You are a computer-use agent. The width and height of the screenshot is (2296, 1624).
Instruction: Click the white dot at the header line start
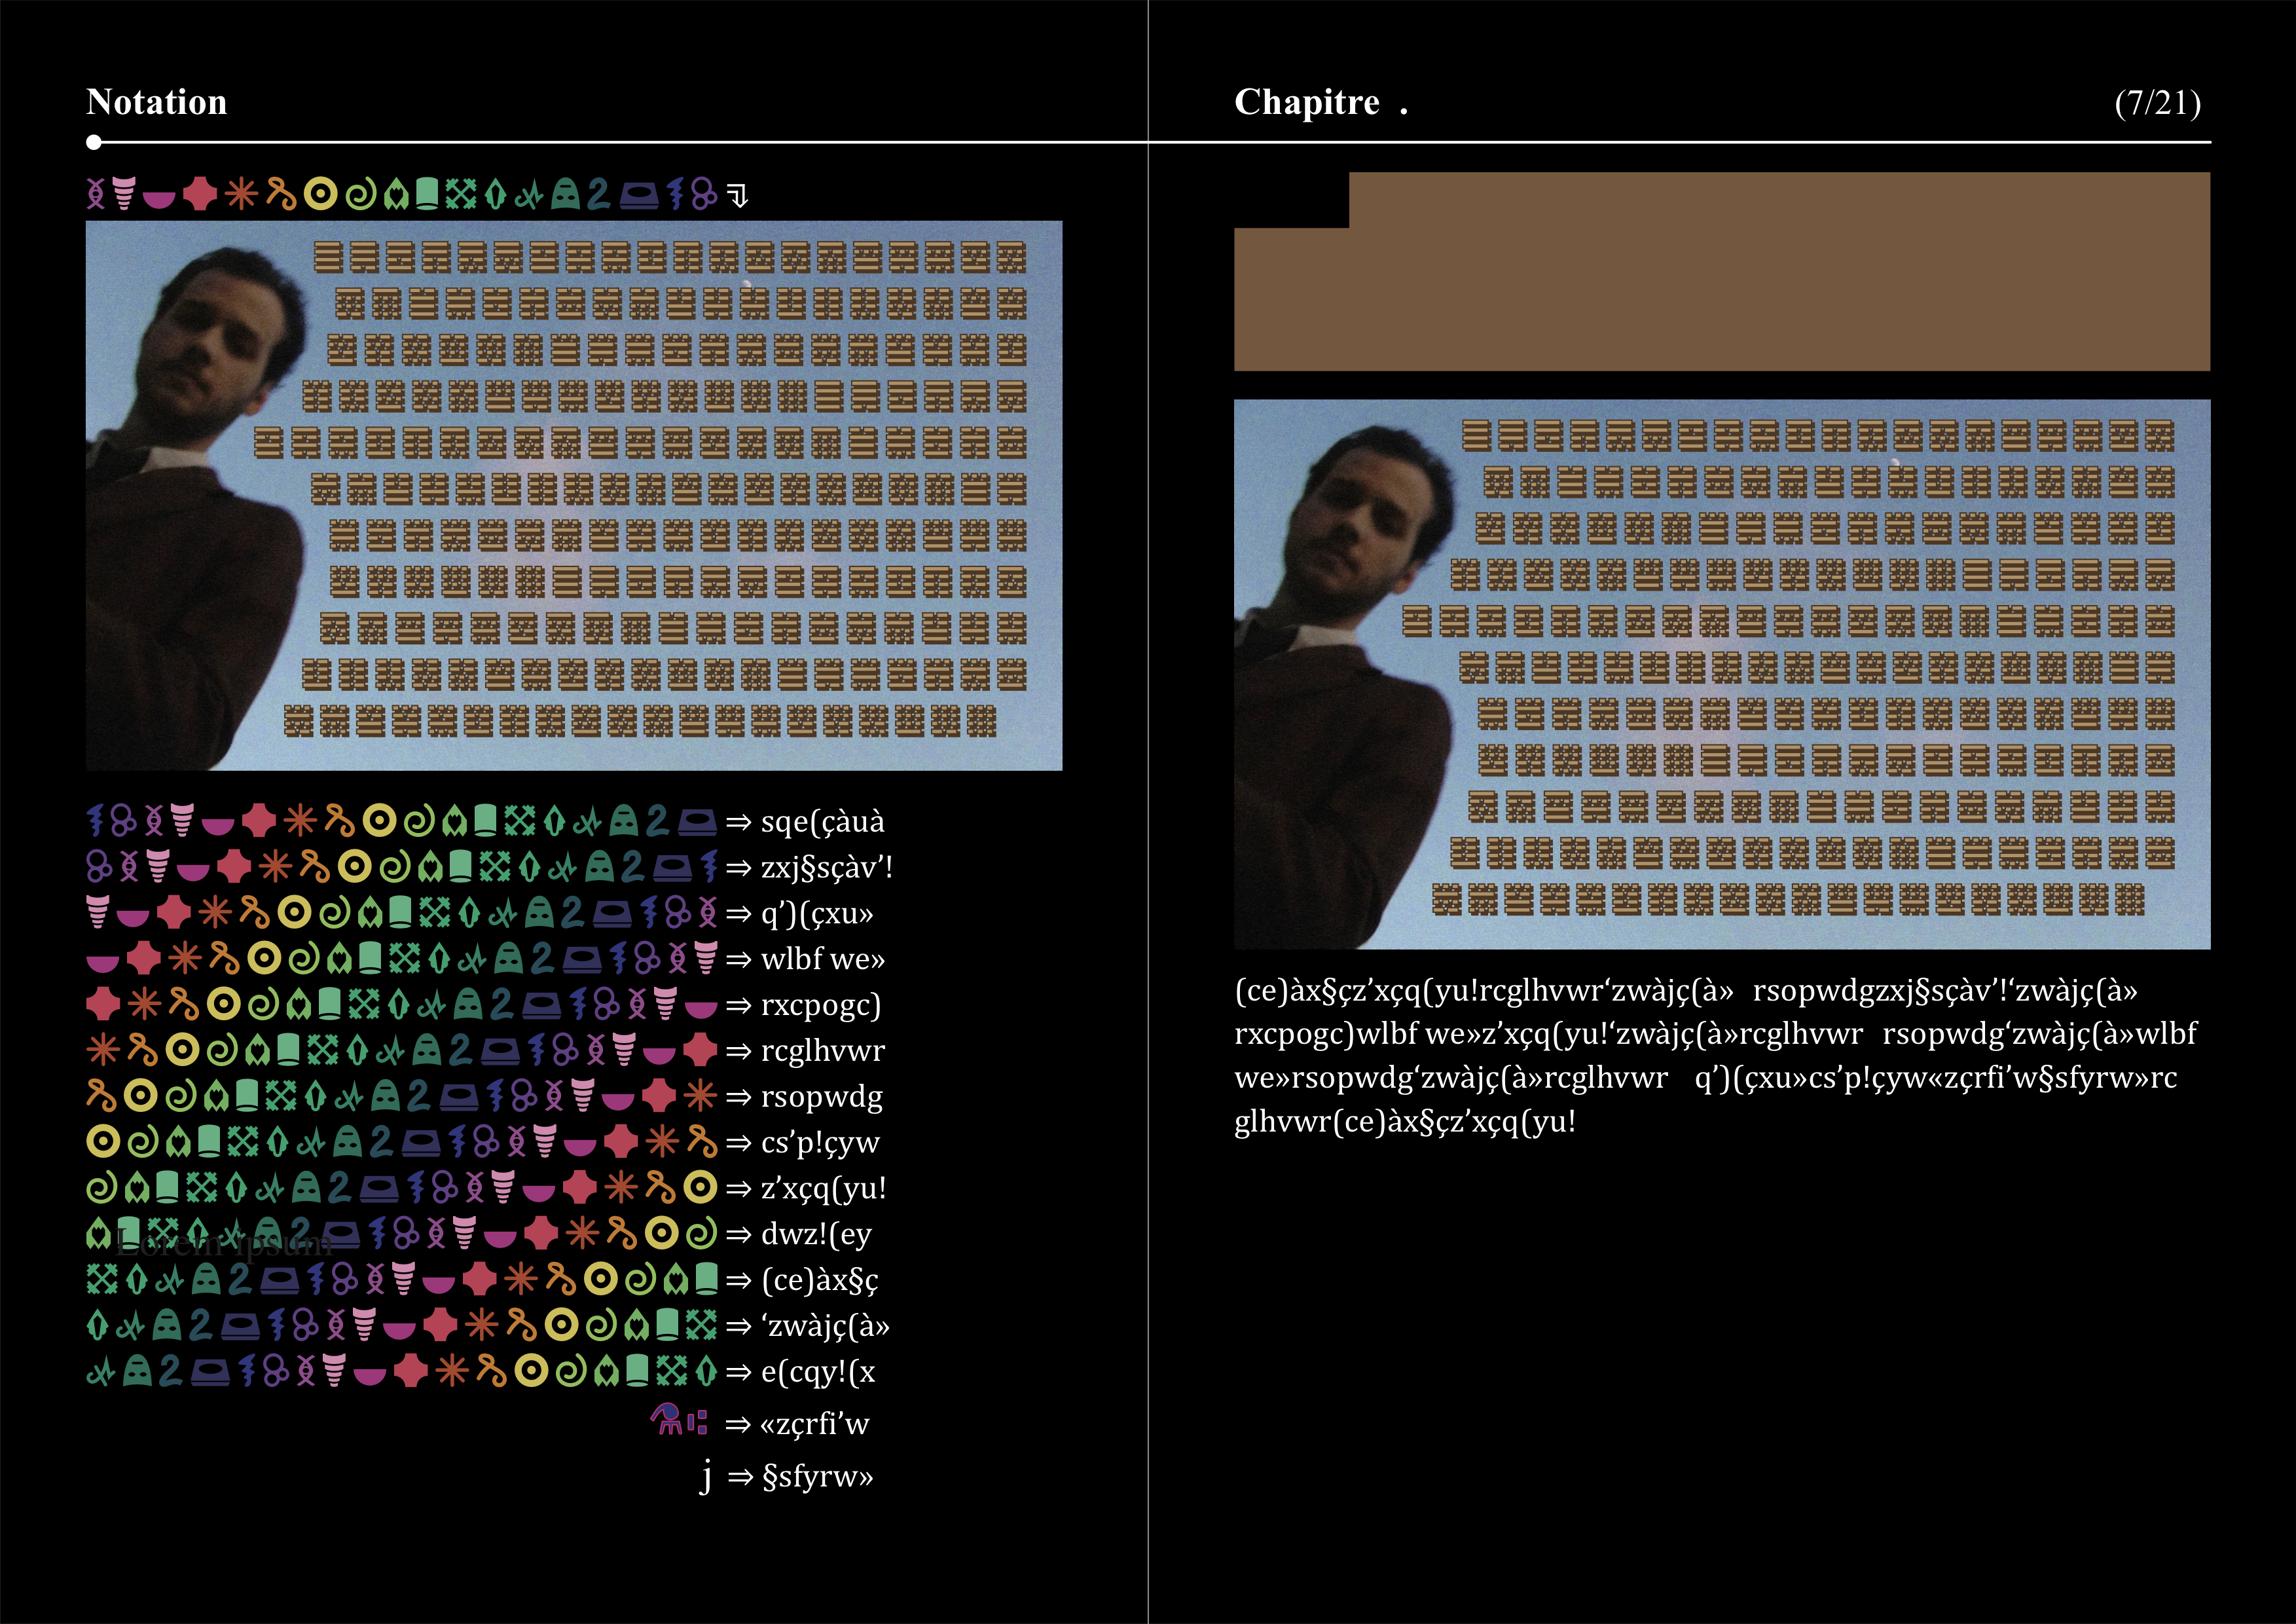pos(94,142)
